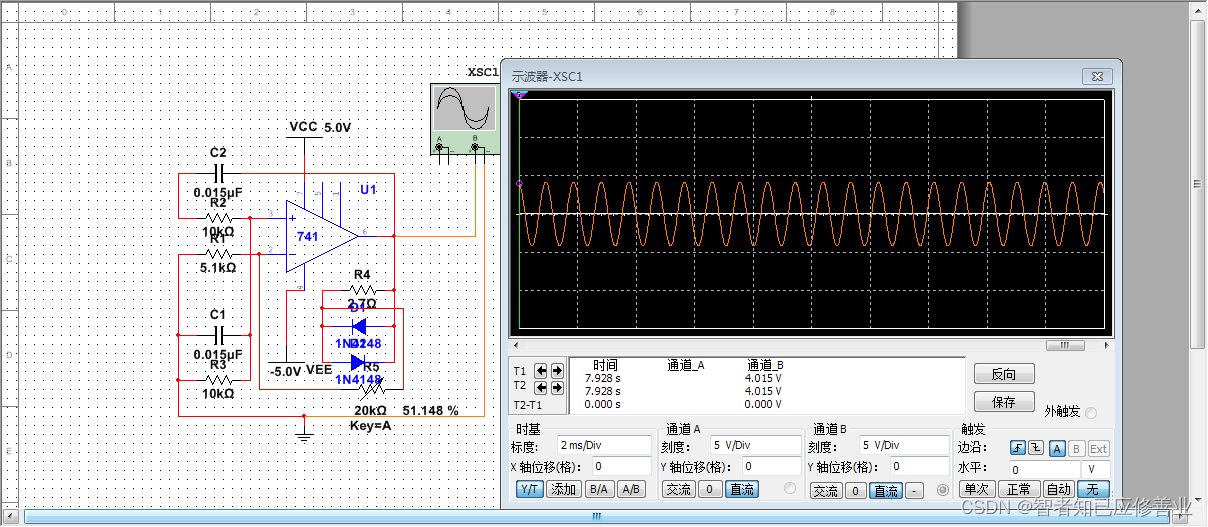Viewport: 1208px width, 527px height.
Task: Select the 741 op-amp U1 component
Action: [x=322, y=236]
